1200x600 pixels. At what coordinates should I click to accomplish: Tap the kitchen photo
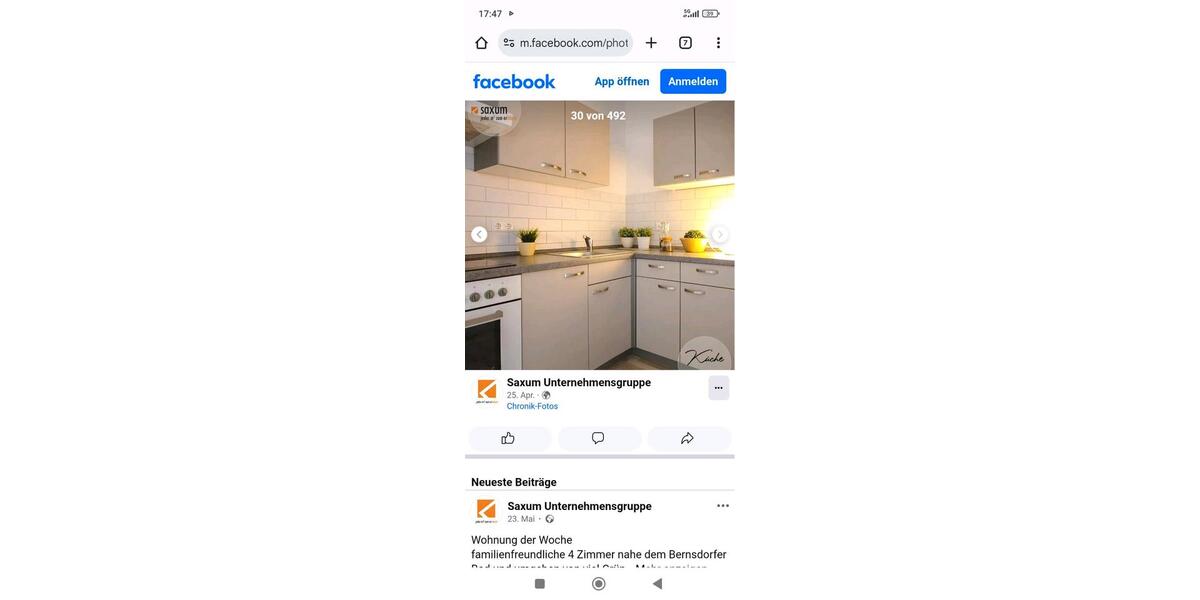coord(600,235)
